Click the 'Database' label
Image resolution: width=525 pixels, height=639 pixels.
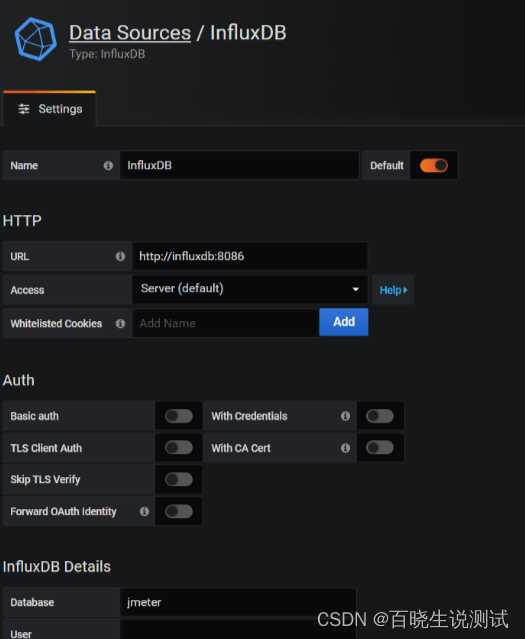32,602
